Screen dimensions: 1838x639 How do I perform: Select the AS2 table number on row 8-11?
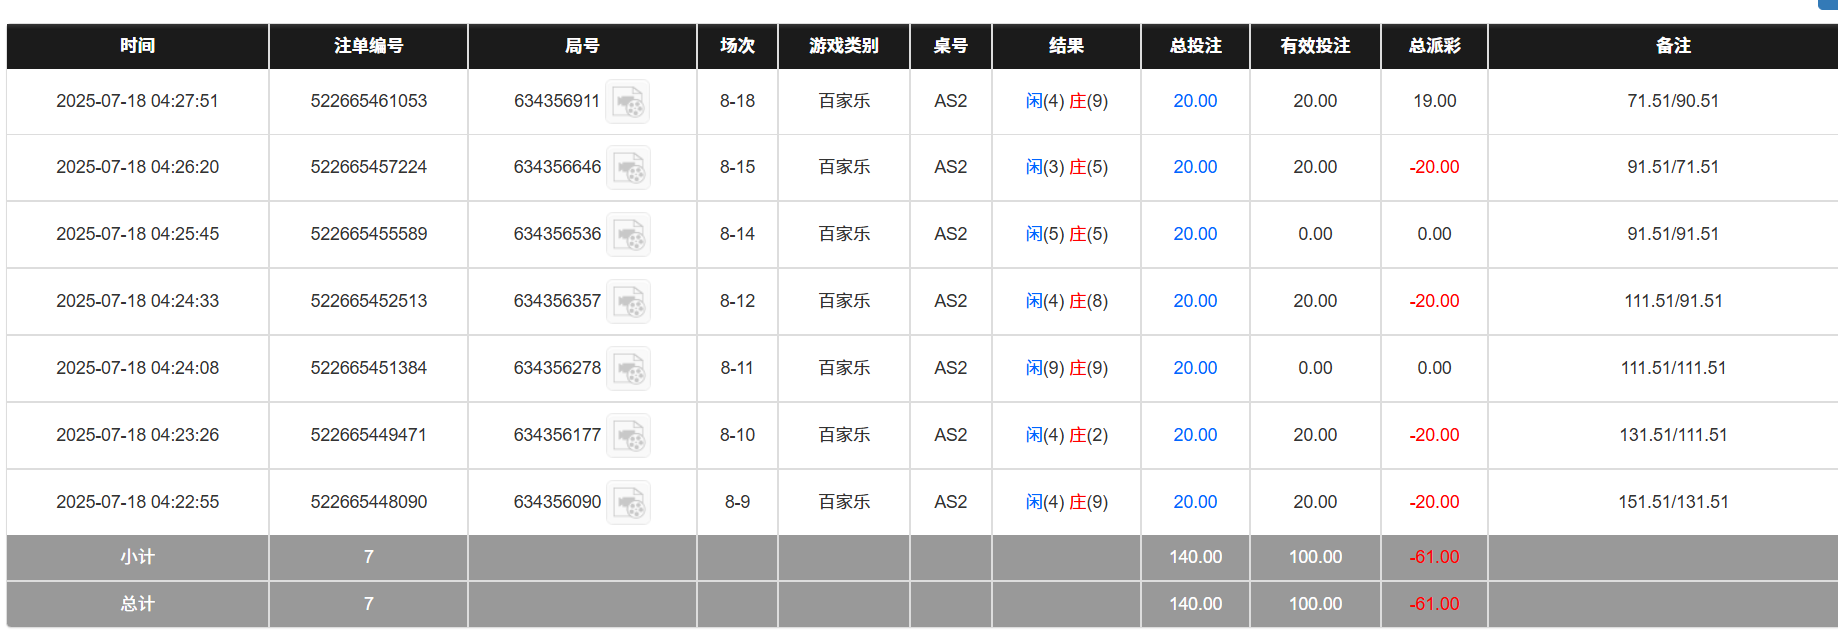point(950,368)
